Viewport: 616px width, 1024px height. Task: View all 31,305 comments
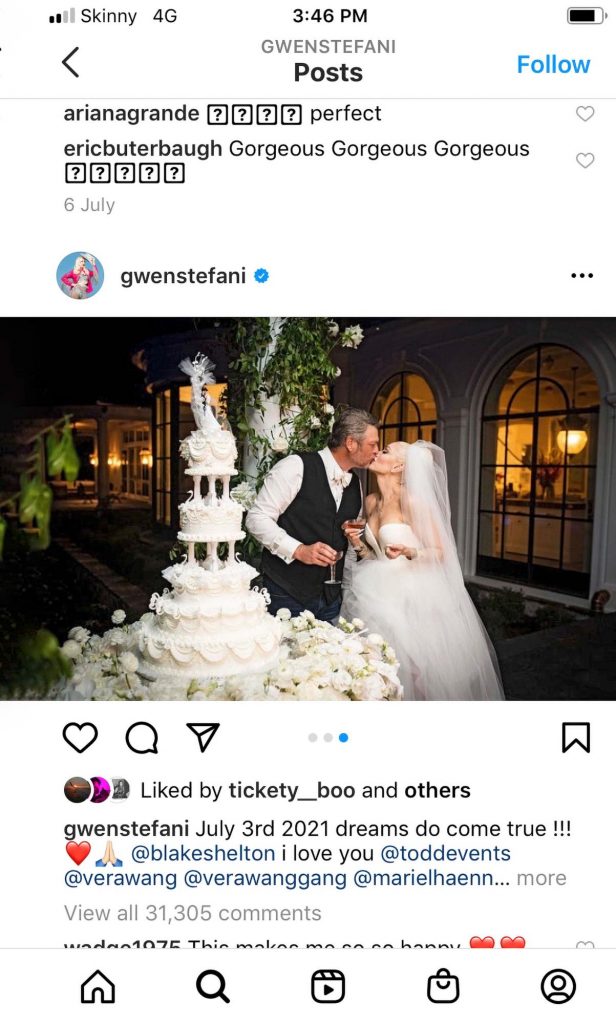(193, 913)
